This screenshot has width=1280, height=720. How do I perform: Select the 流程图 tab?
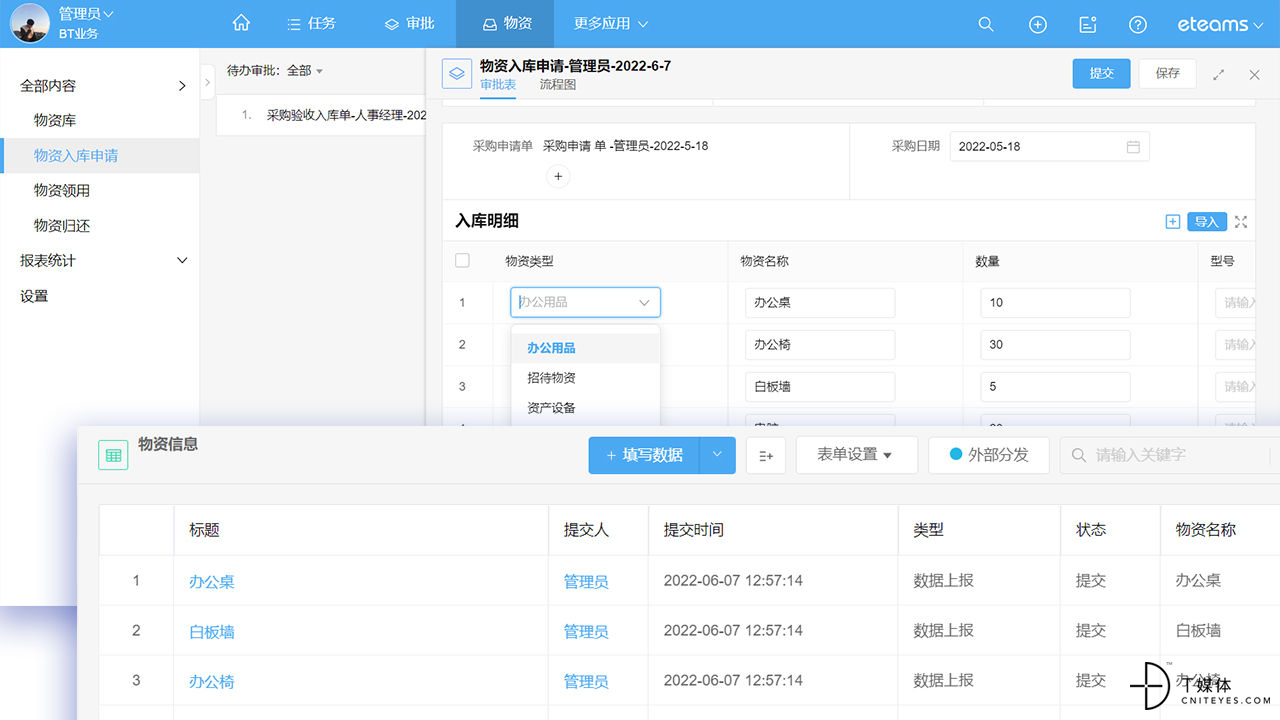558,85
